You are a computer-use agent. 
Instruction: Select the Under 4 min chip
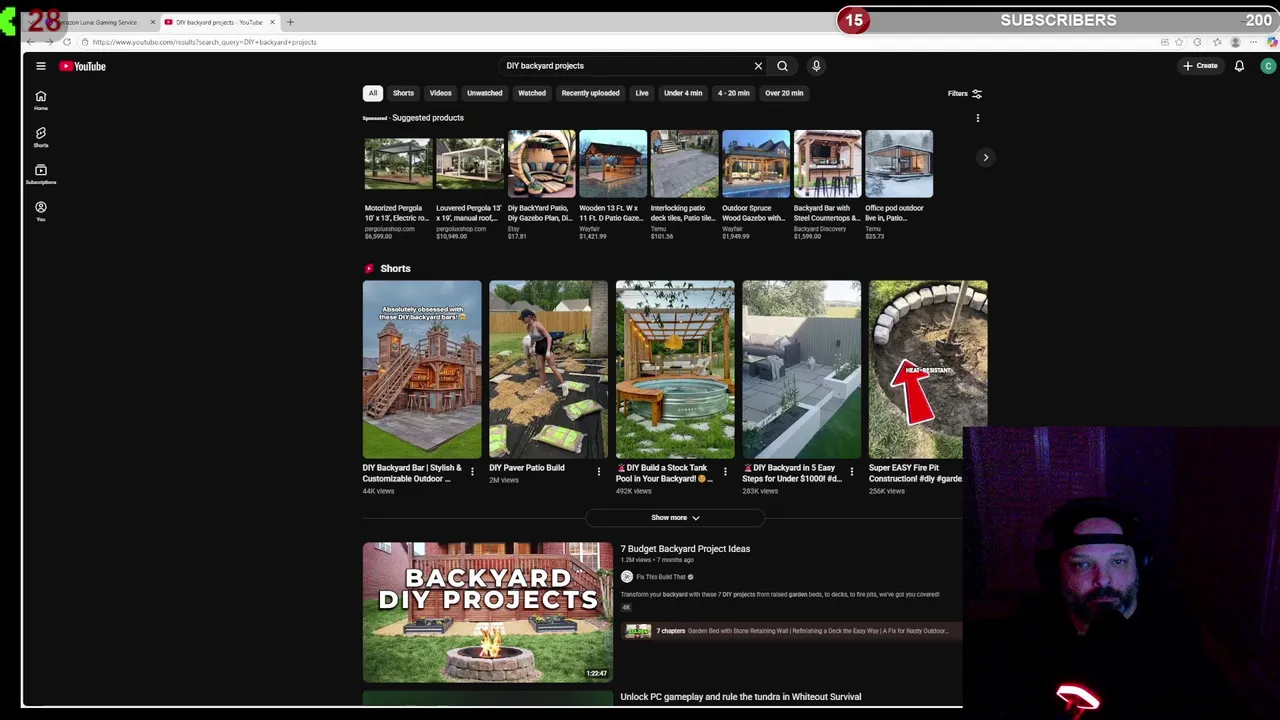pyautogui.click(x=683, y=93)
